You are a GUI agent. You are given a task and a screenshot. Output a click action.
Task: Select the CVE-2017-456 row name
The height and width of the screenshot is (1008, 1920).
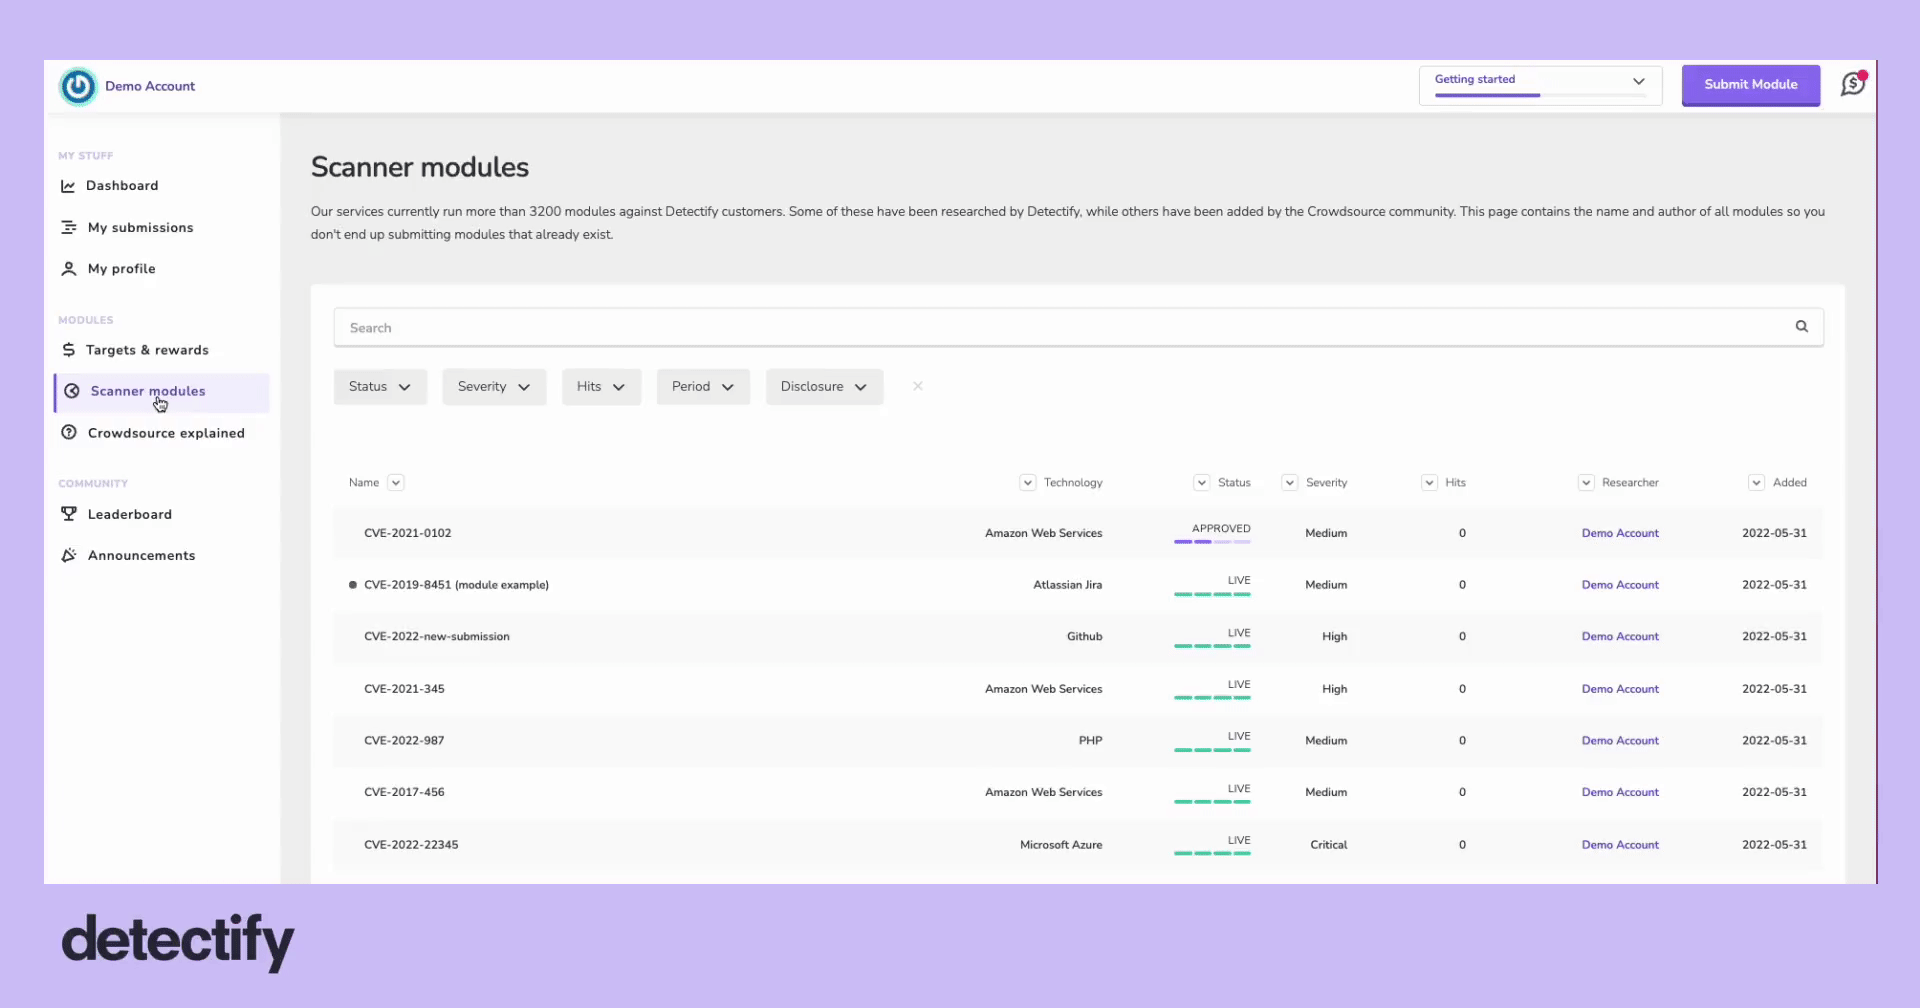(x=404, y=792)
